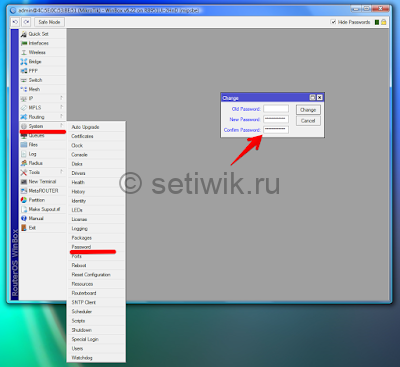Click the Radius sidebar icon

(24, 163)
